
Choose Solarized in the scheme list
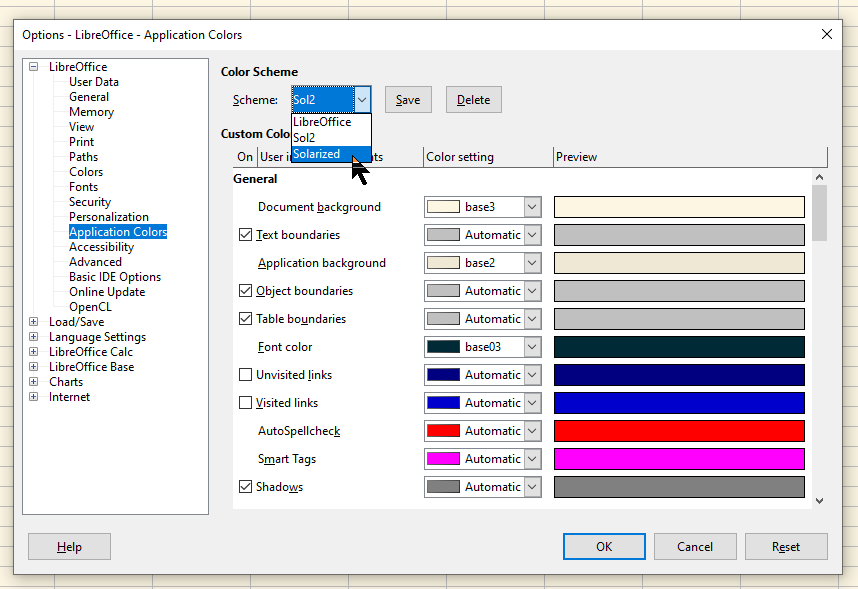pos(331,154)
